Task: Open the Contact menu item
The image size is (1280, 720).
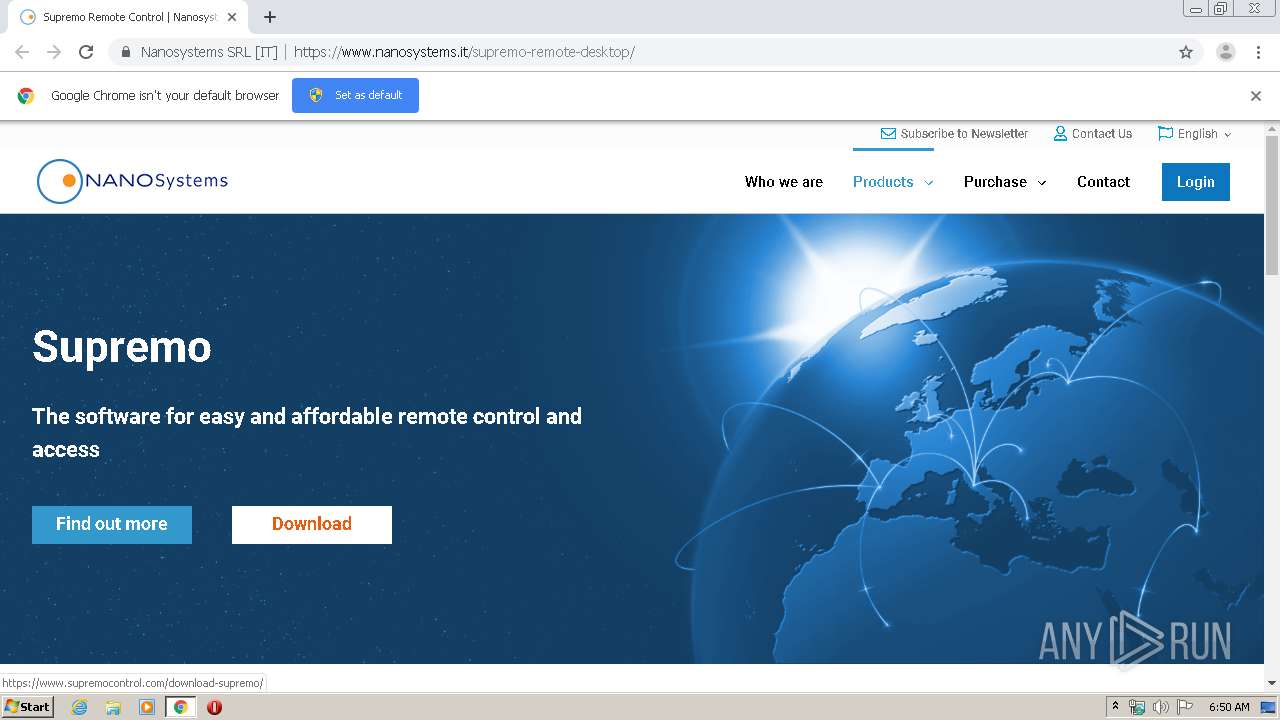Action: click(1103, 182)
